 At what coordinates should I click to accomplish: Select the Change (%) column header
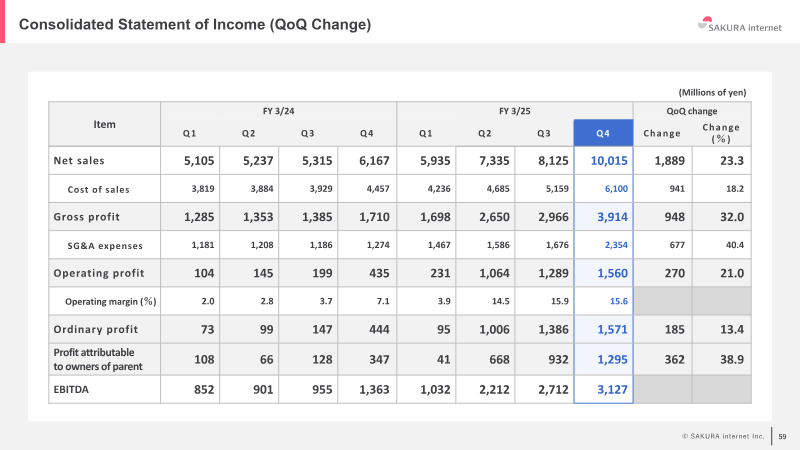[x=721, y=133]
